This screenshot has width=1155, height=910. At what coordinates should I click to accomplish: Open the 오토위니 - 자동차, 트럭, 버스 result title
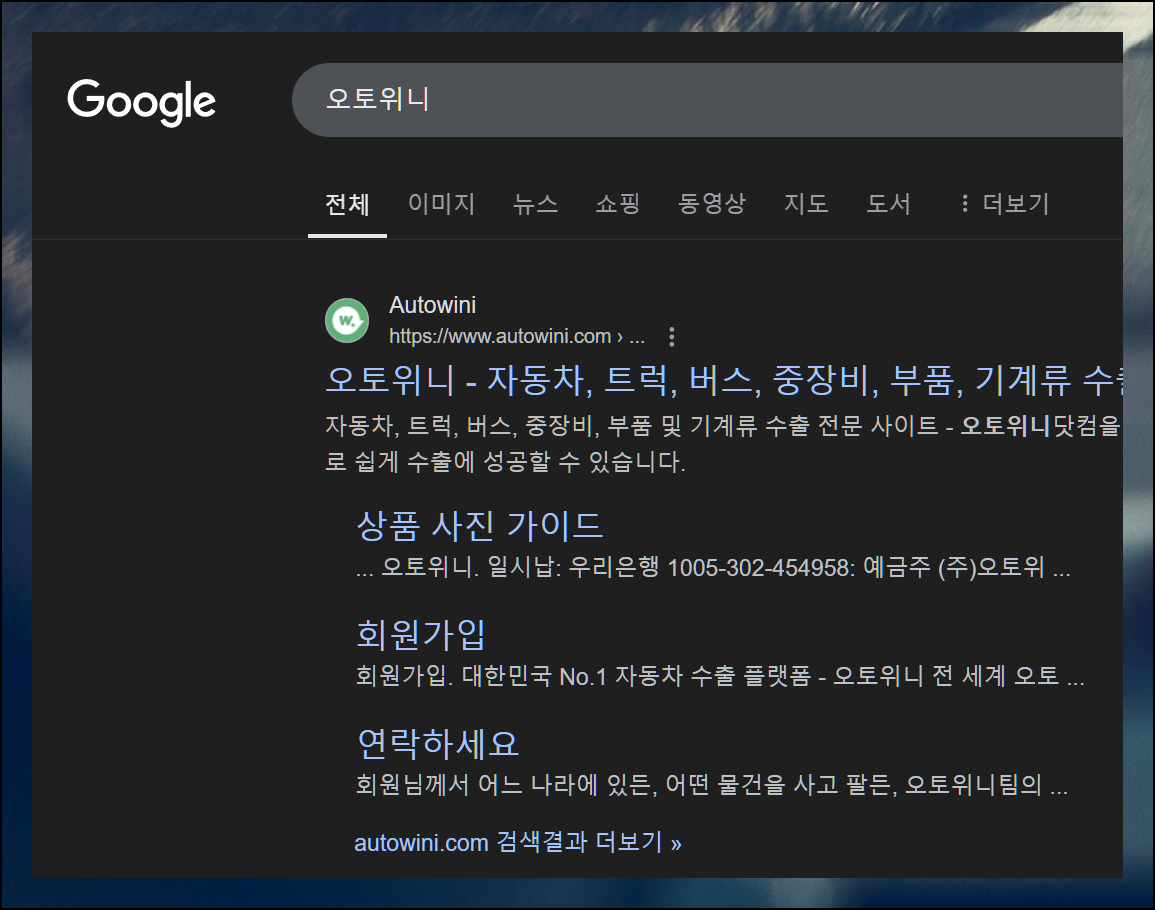tap(724, 380)
